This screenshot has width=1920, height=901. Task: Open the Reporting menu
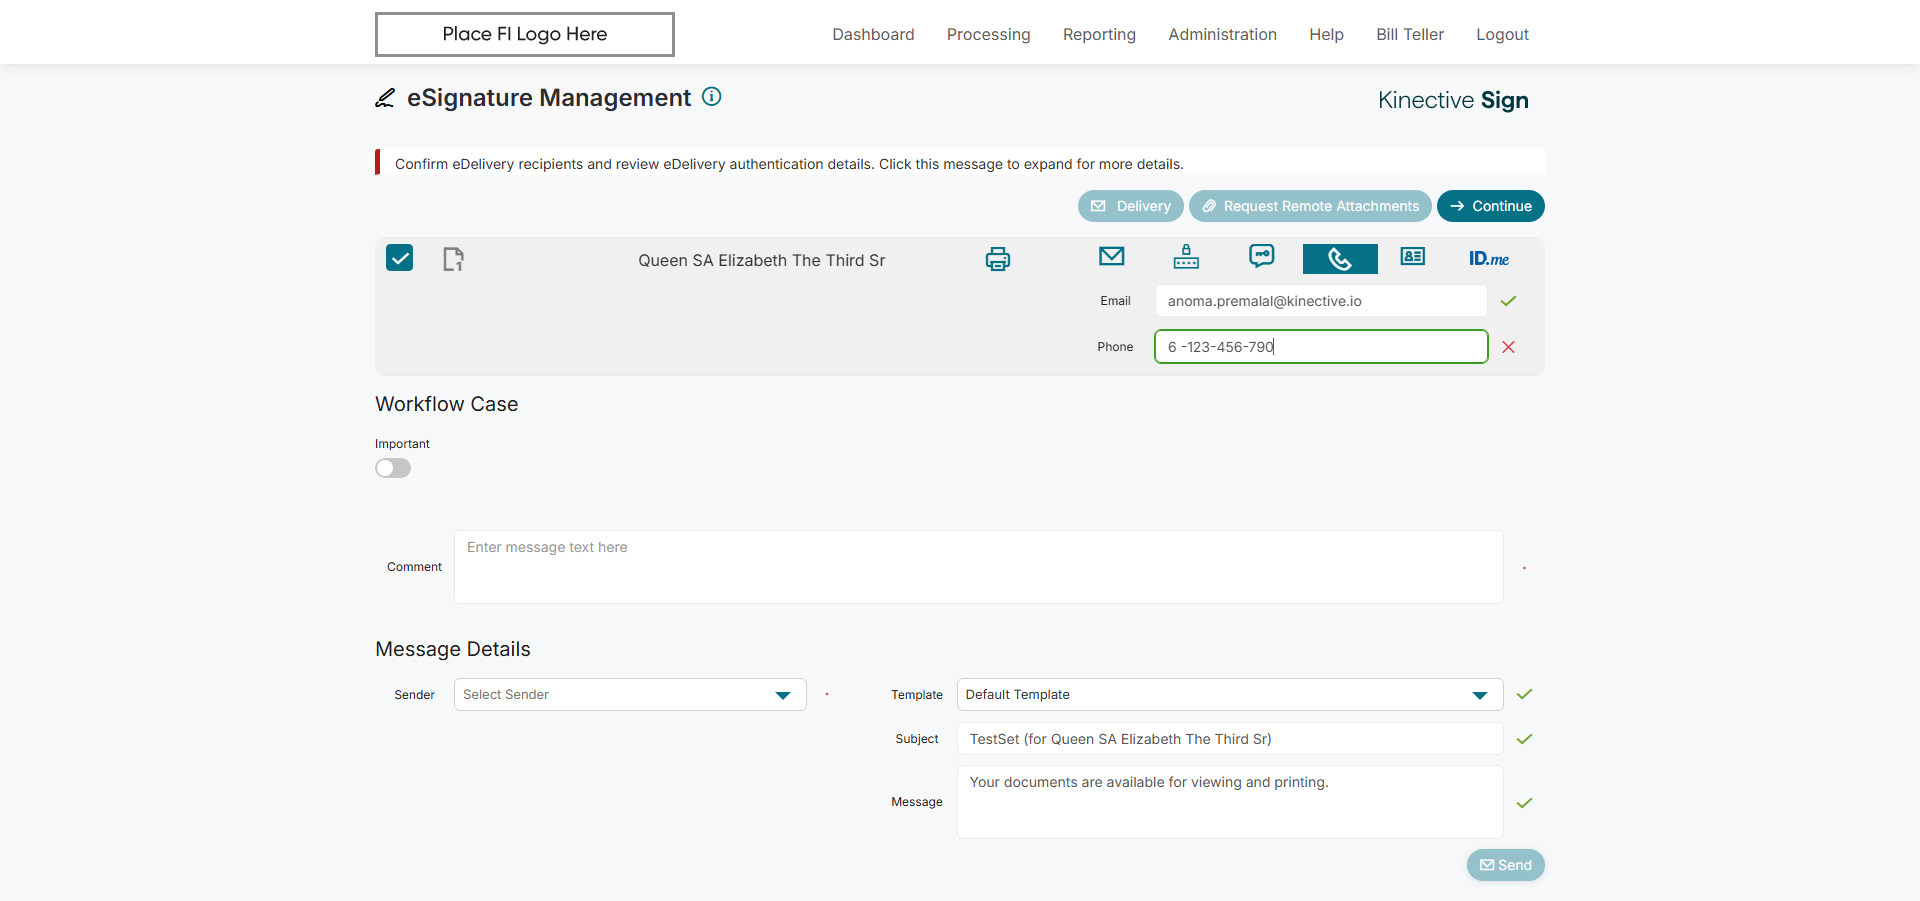1099,34
